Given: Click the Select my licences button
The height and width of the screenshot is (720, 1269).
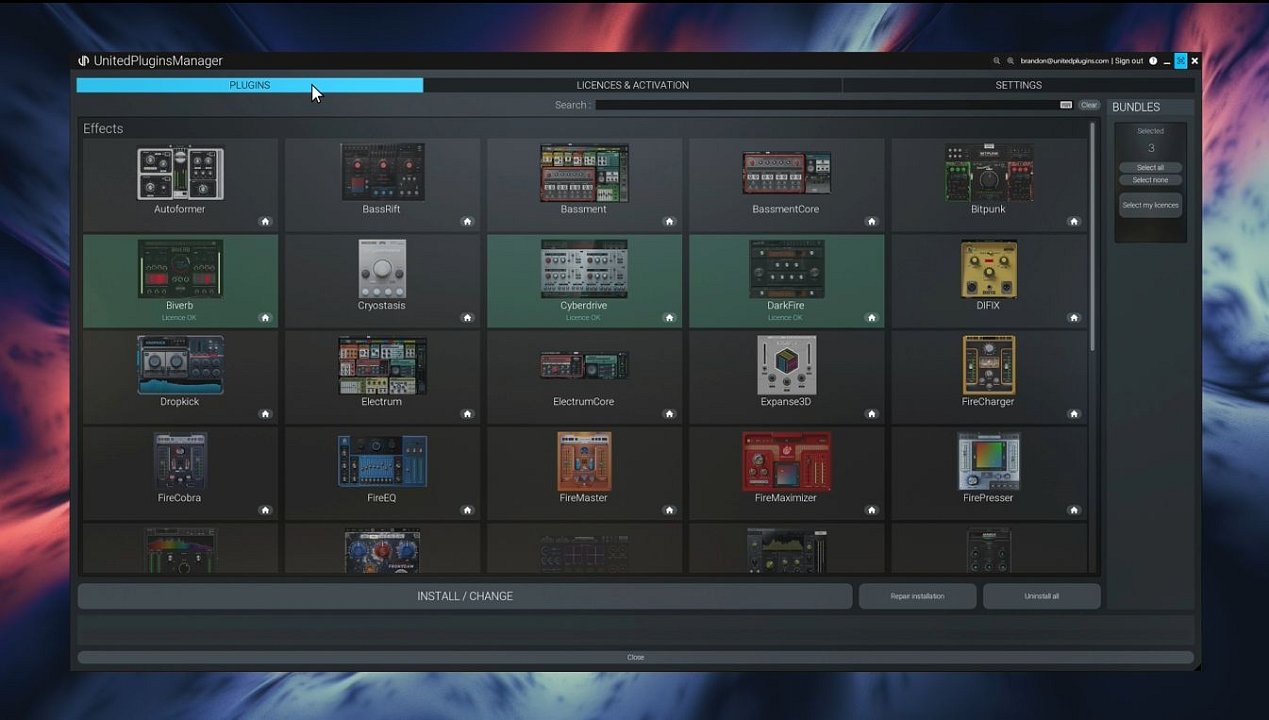Looking at the screenshot, I should (1150, 205).
